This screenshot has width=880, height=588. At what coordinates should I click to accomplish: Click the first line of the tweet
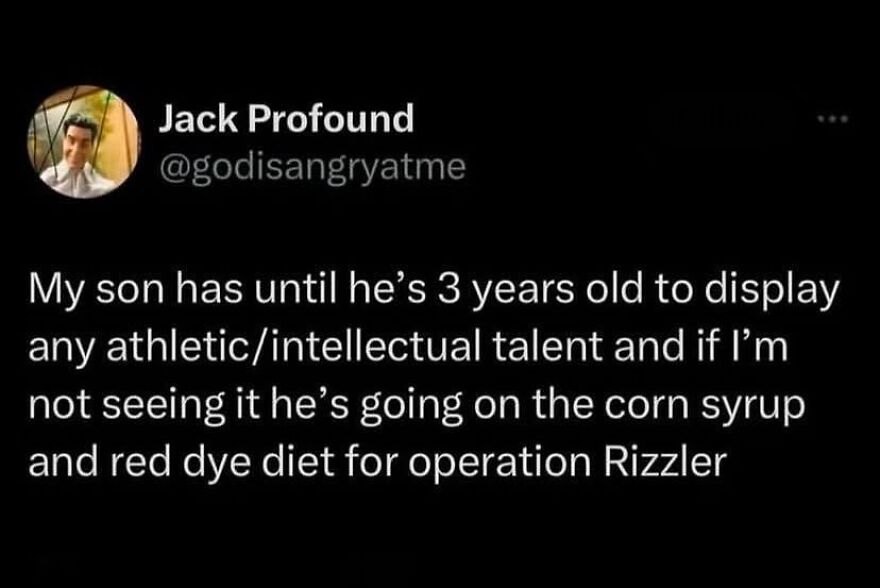pyautogui.click(x=435, y=290)
